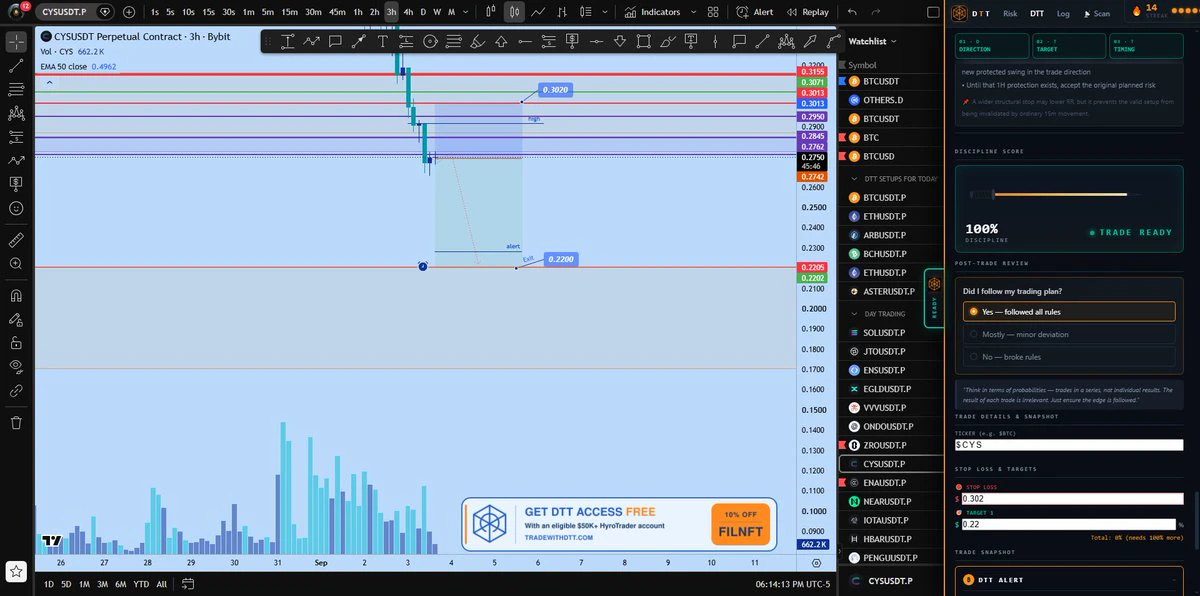
Task: Select the crosshair cursor tool
Action: click(16, 42)
